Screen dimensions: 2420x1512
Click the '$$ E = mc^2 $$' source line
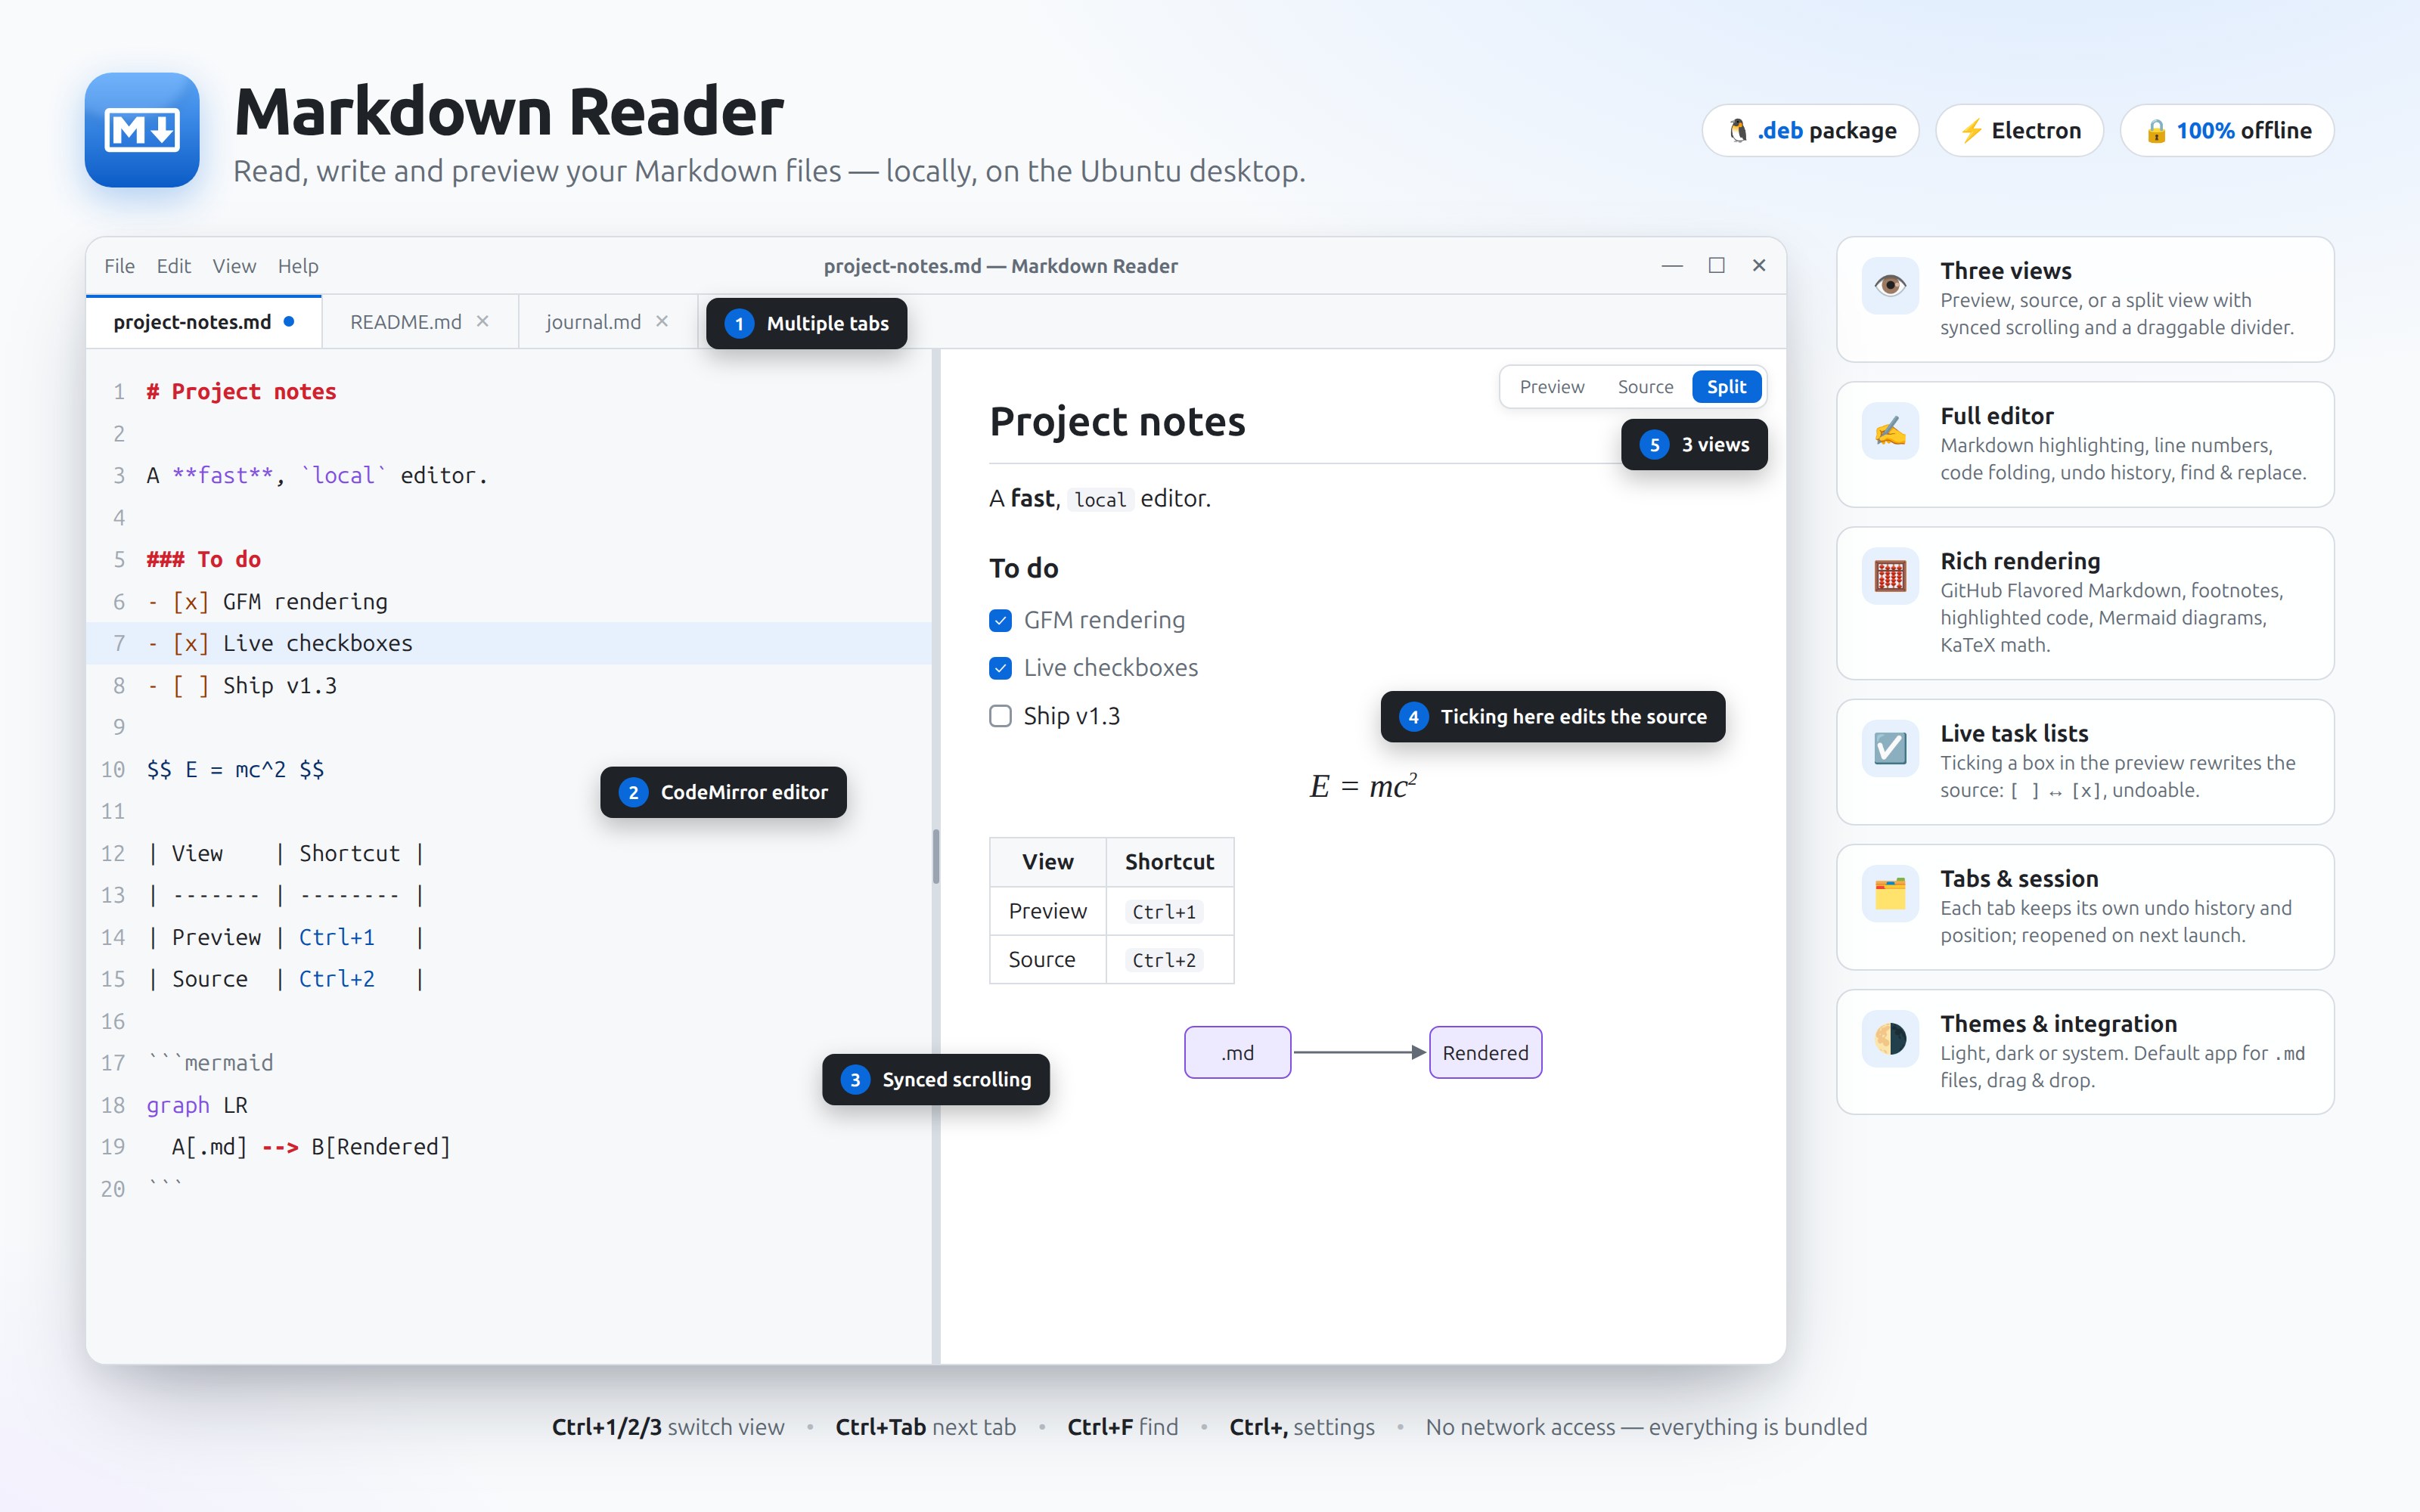(x=235, y=769)
